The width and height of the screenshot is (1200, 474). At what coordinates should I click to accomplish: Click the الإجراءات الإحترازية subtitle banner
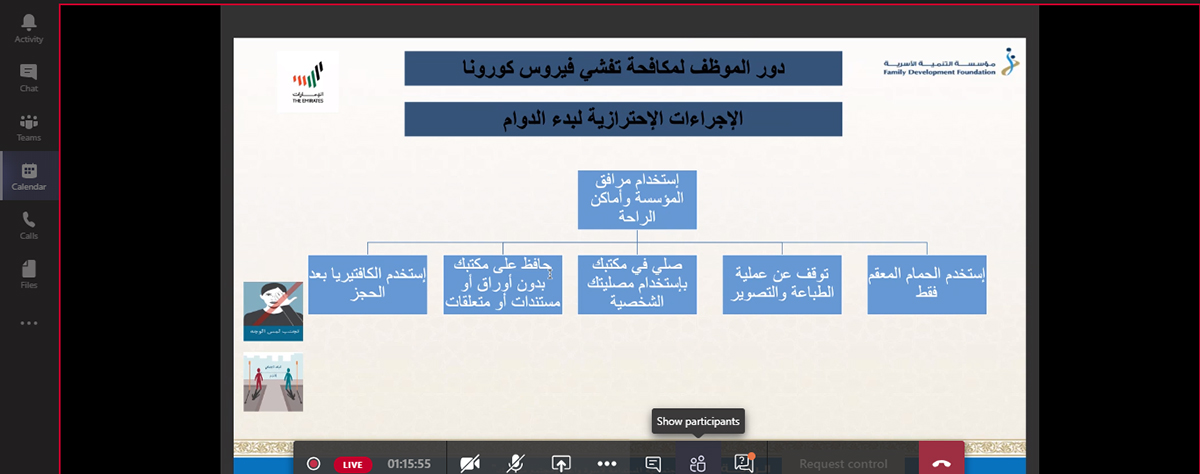tap(623, 119)
